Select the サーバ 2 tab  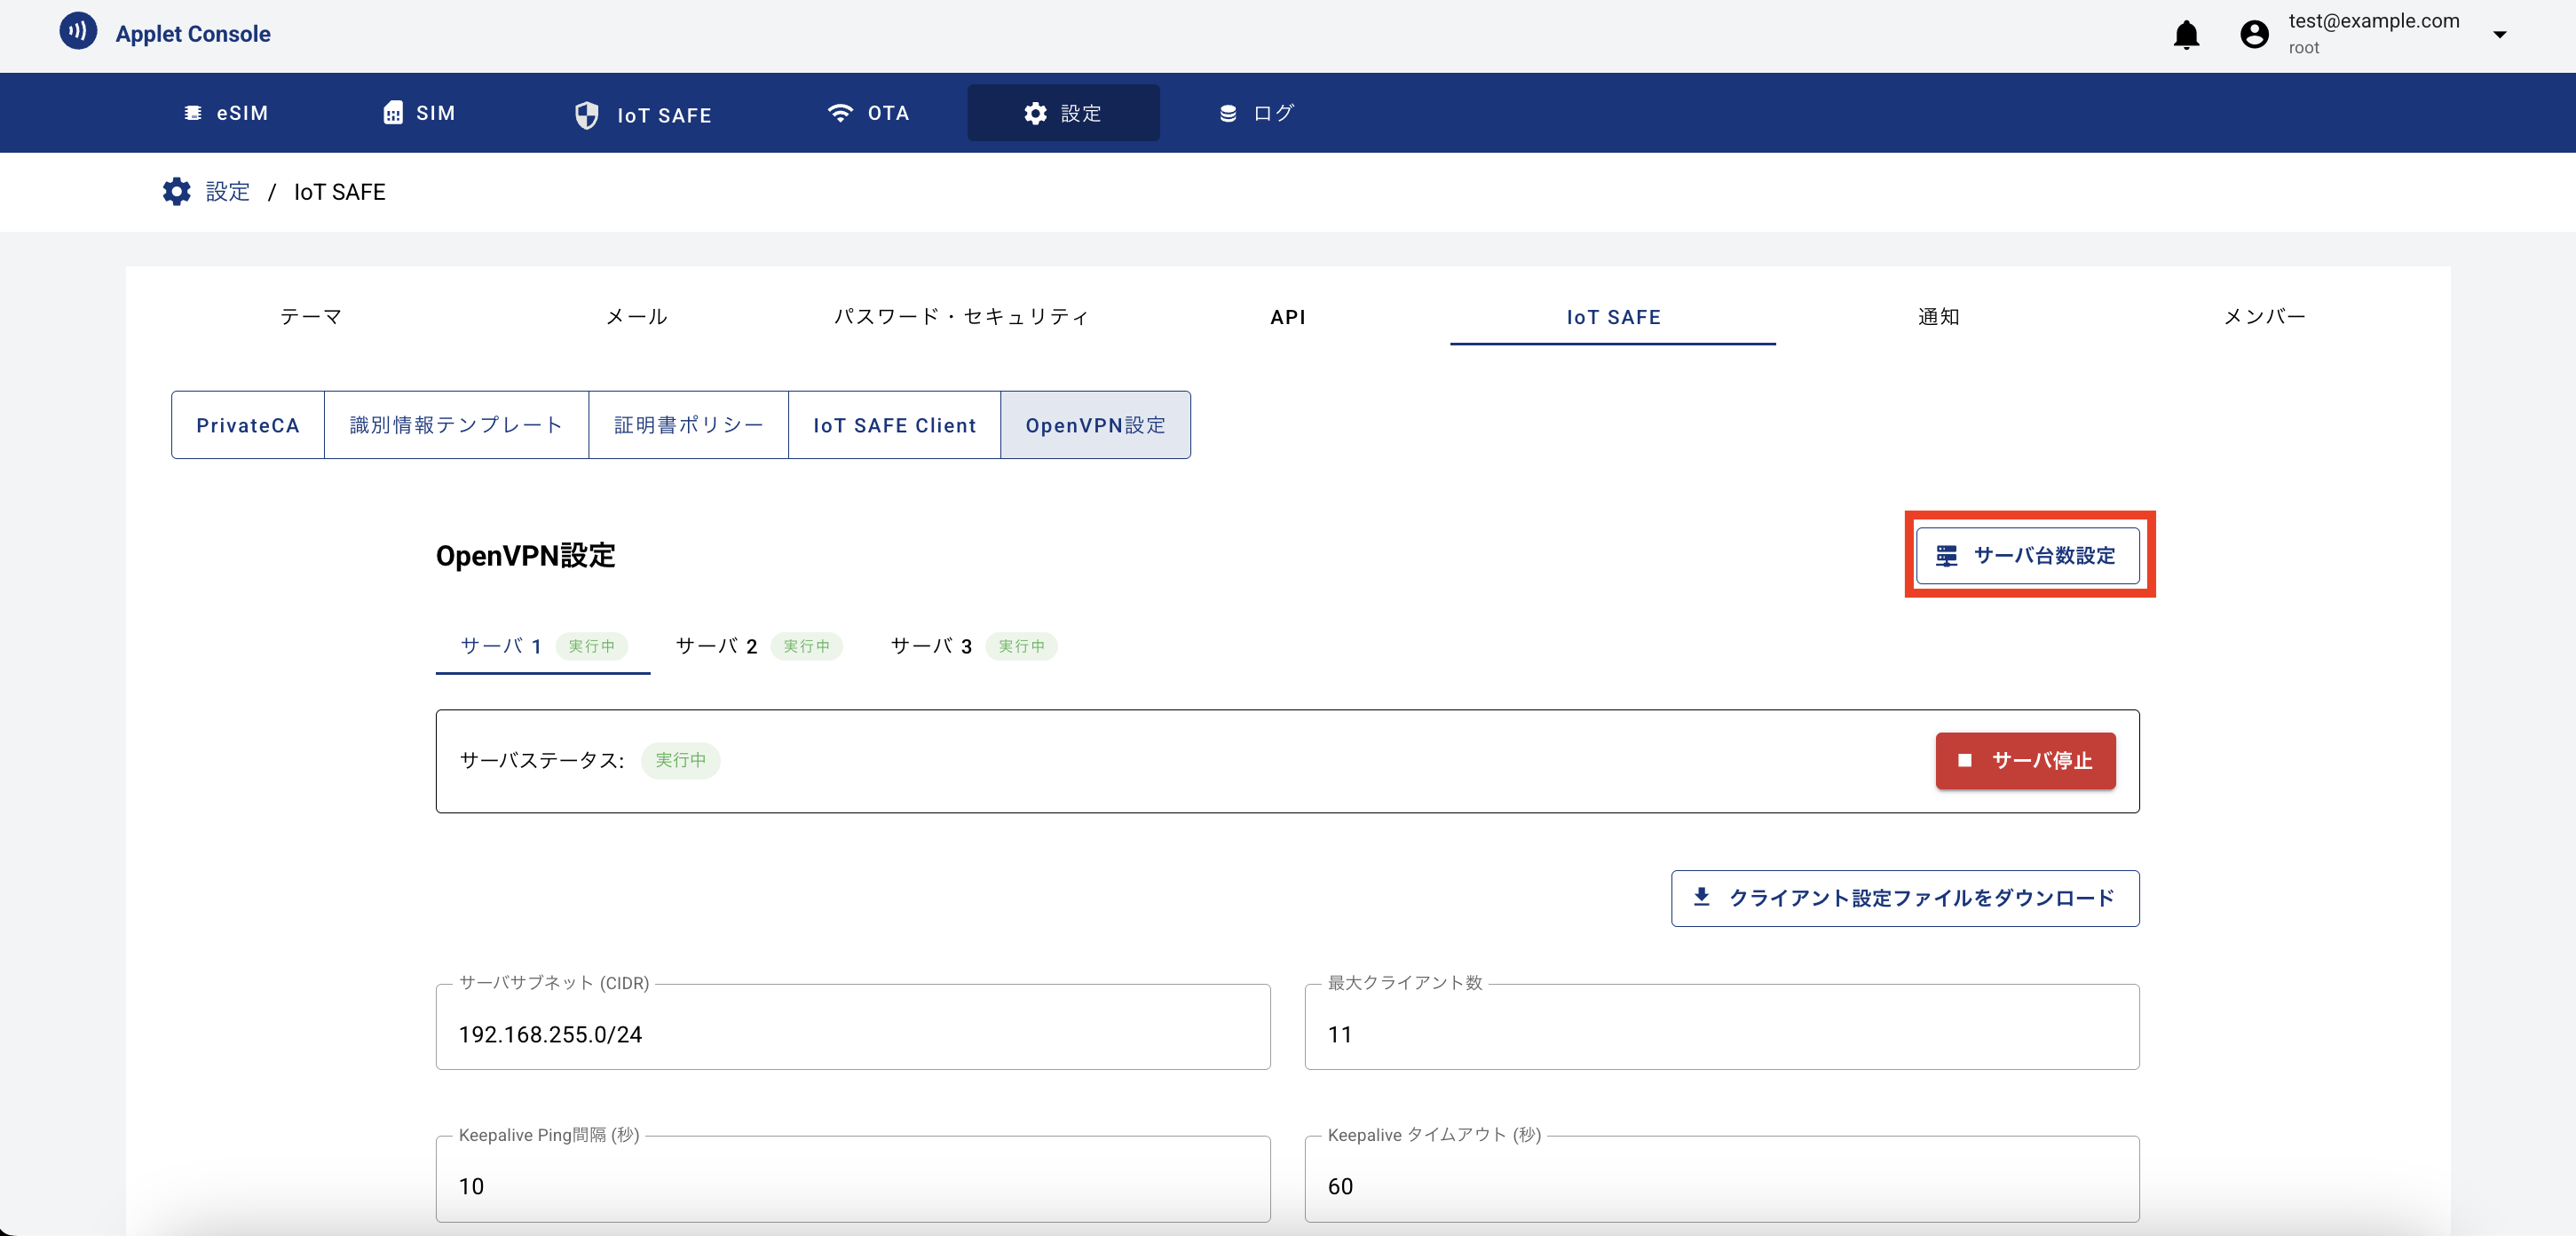tap(716, 646)
